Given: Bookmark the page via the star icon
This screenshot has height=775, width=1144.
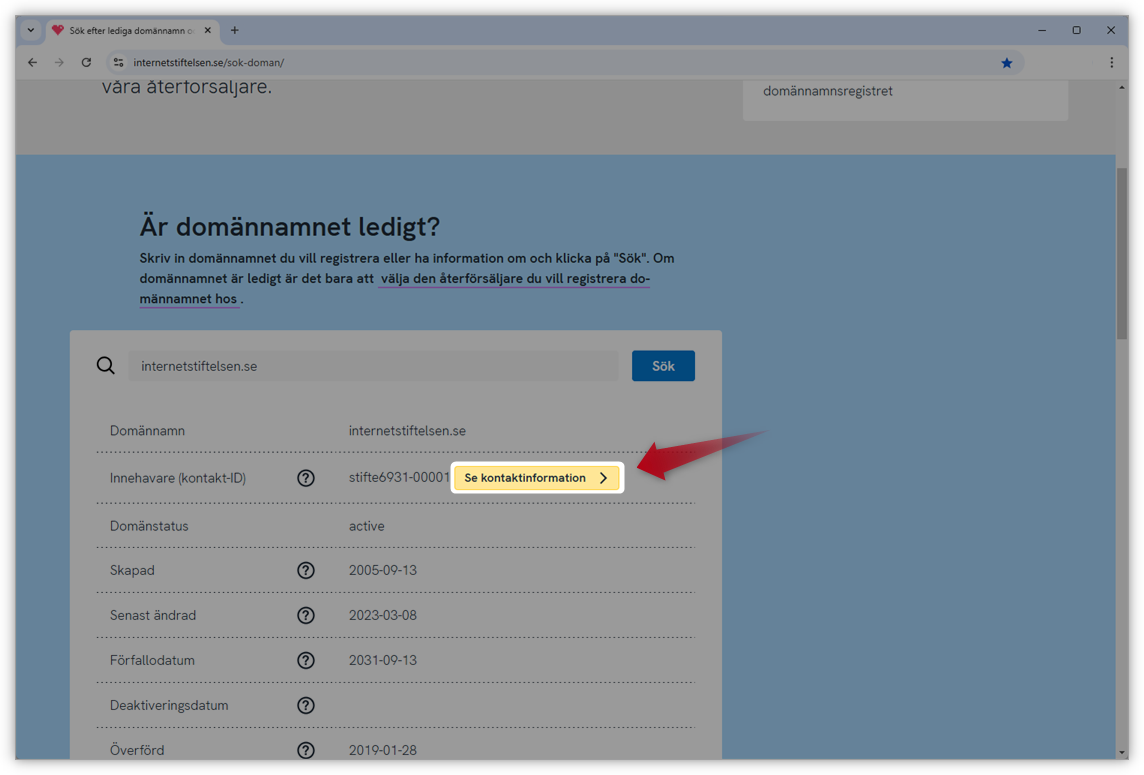Looking at the screenshot, I should click(x=1006, y=62).
